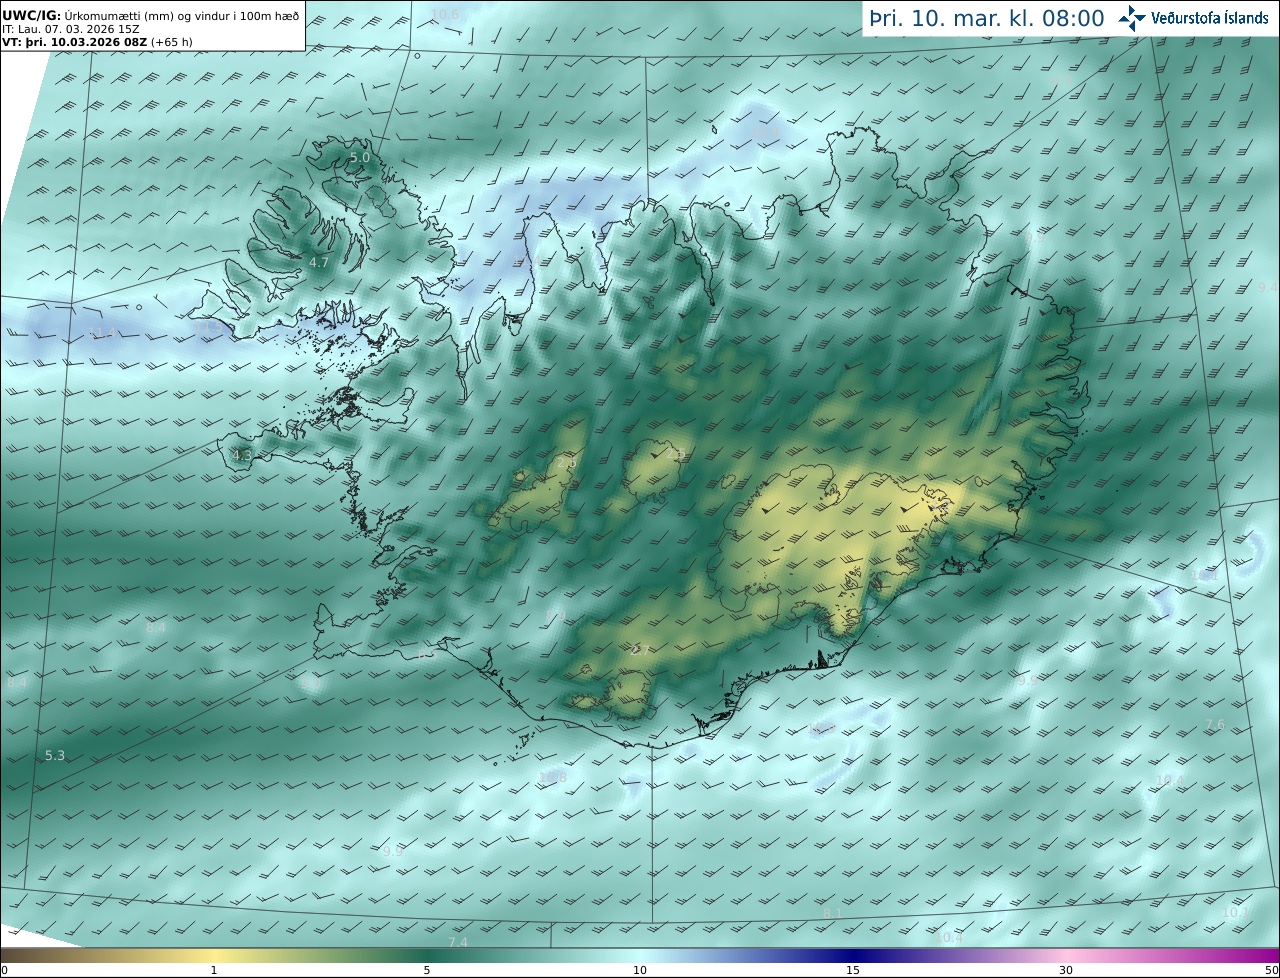The width and height of the screenshot is (1280, 978).
Task: Click the '4.3' value label on the map
Action: pyautogui.click(x=242, y=456)
